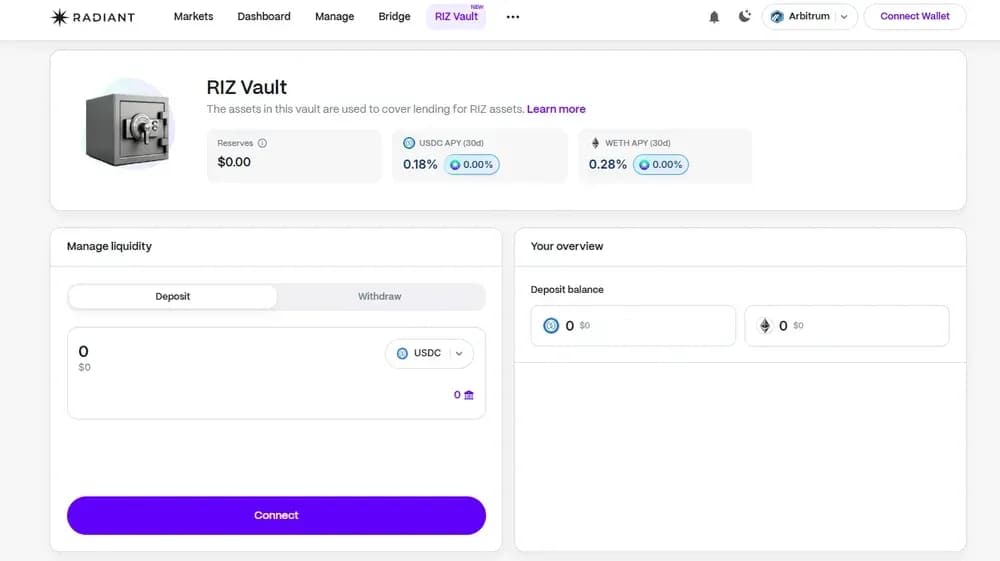Open the Dashboard tab
This screenshot has height=561, width=1000.
[x=264, y=17]
